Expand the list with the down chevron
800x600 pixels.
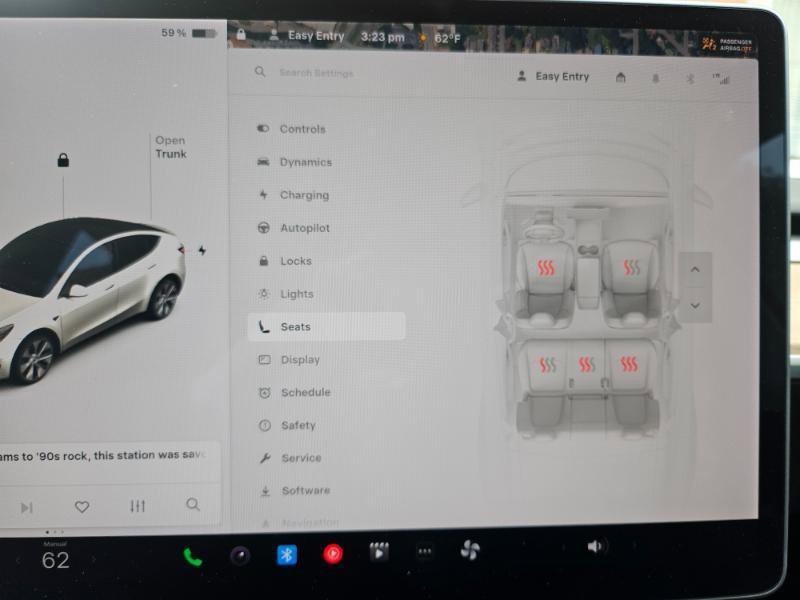[695, 306]
